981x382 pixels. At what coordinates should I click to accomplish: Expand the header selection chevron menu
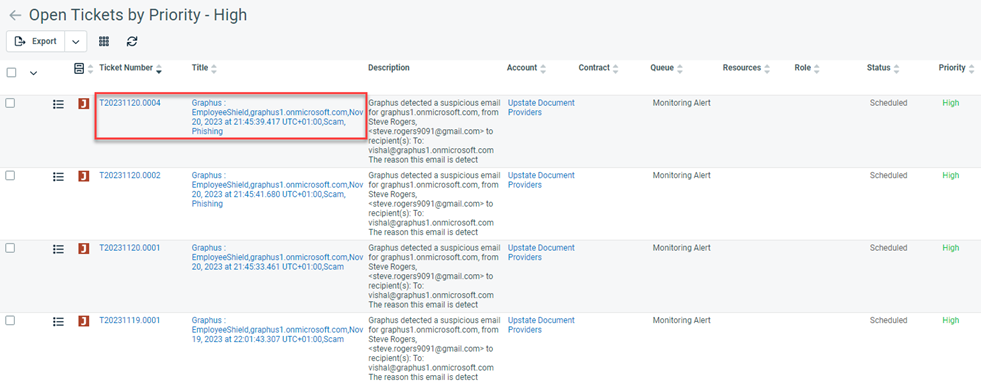(34, 73)
